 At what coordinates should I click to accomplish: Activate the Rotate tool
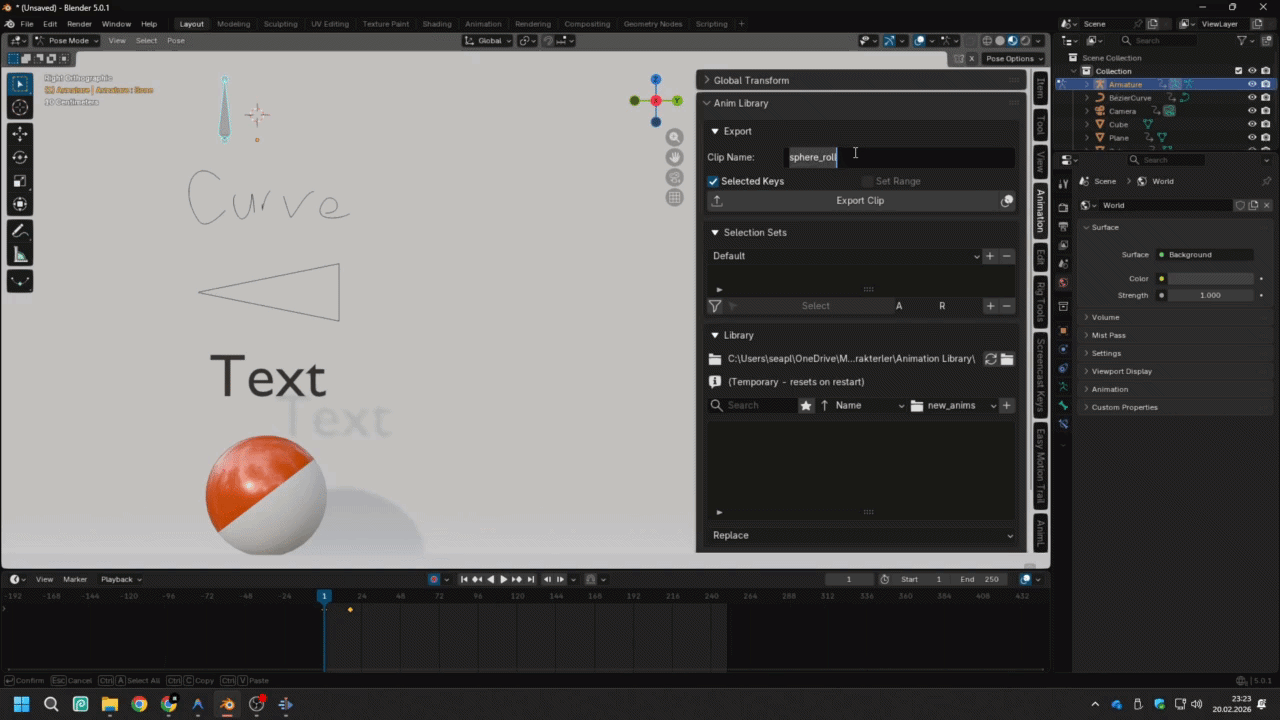coord(20,158)
